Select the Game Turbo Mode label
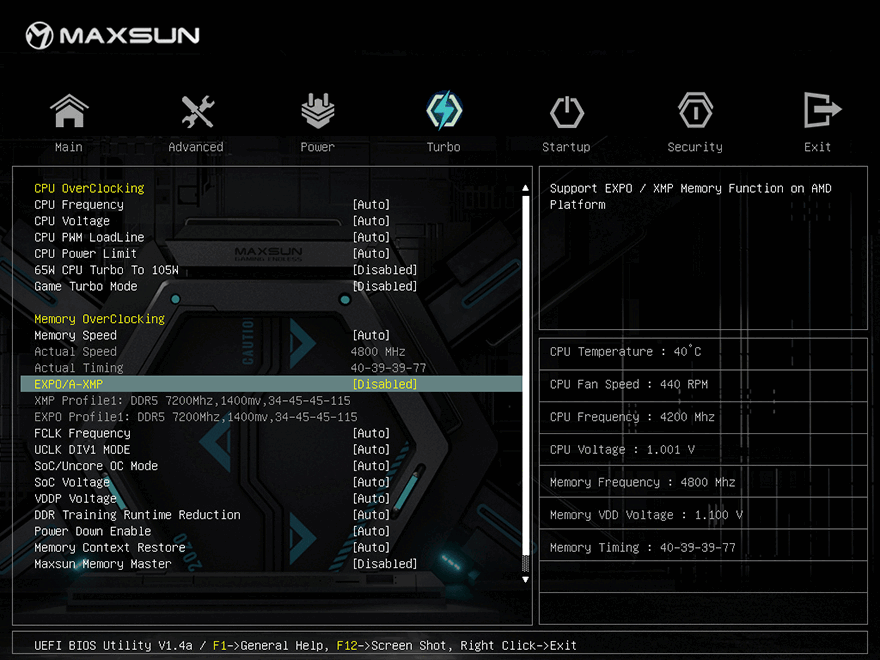This screenshot has width=880, height=660. tap(86, 286)
